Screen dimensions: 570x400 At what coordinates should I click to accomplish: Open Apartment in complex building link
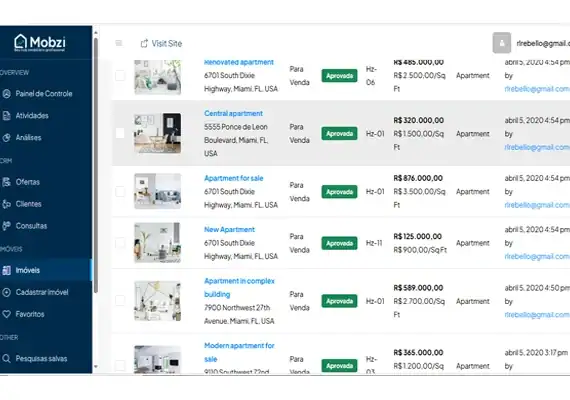[239, 287]
